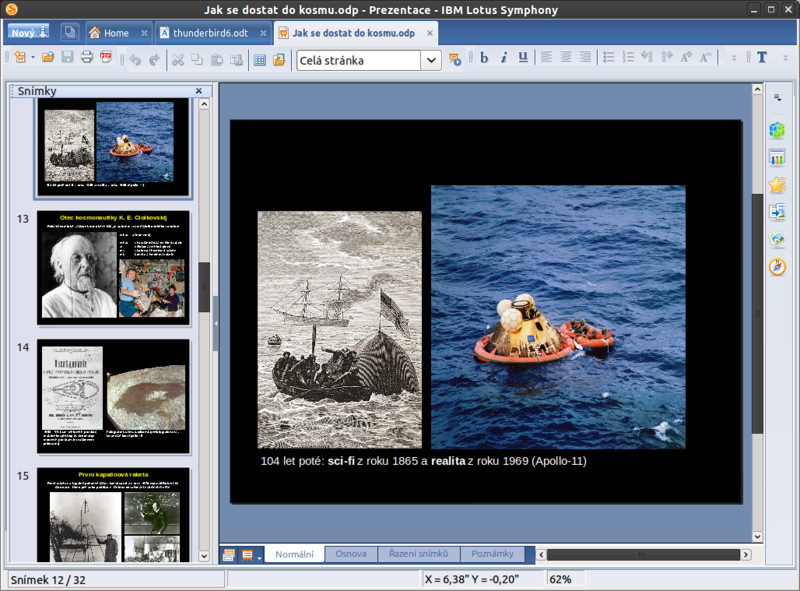Open the green cube sidebar panel icon

coord(777,130)
